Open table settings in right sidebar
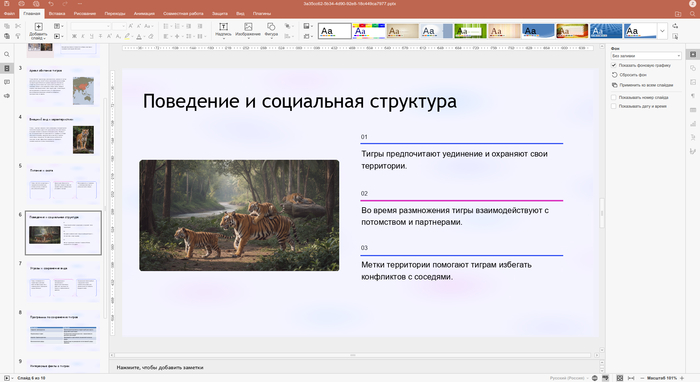700x382 pixels. [693, 110]
